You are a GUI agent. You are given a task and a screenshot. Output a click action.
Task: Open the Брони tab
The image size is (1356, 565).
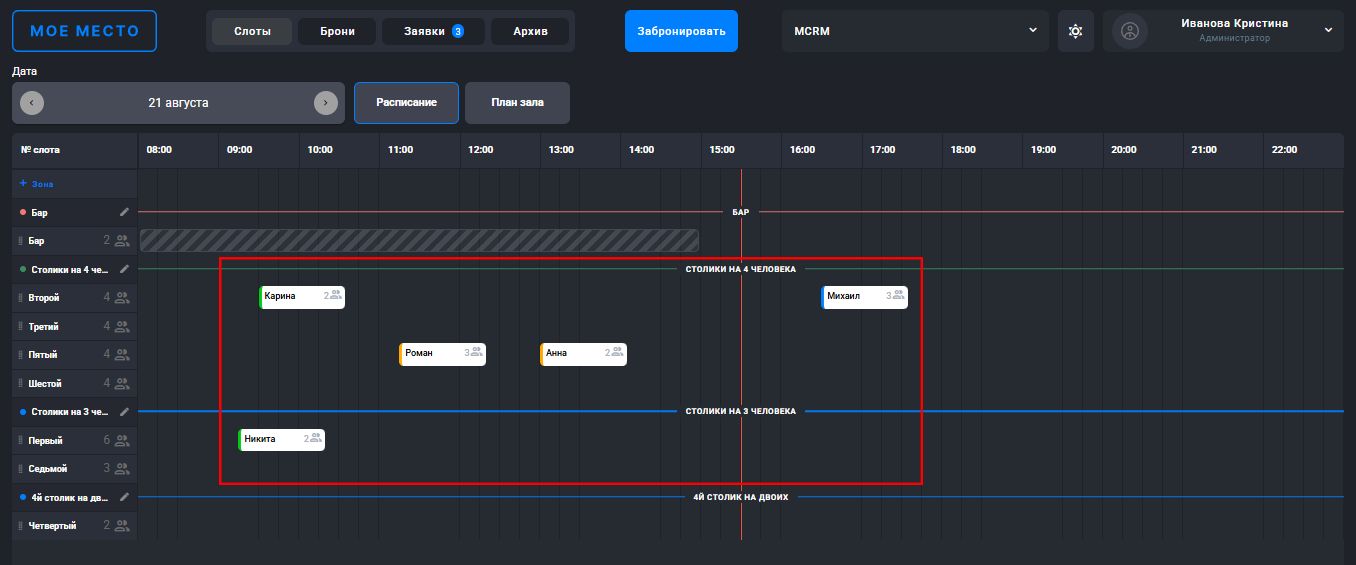(x=337, y=31)
